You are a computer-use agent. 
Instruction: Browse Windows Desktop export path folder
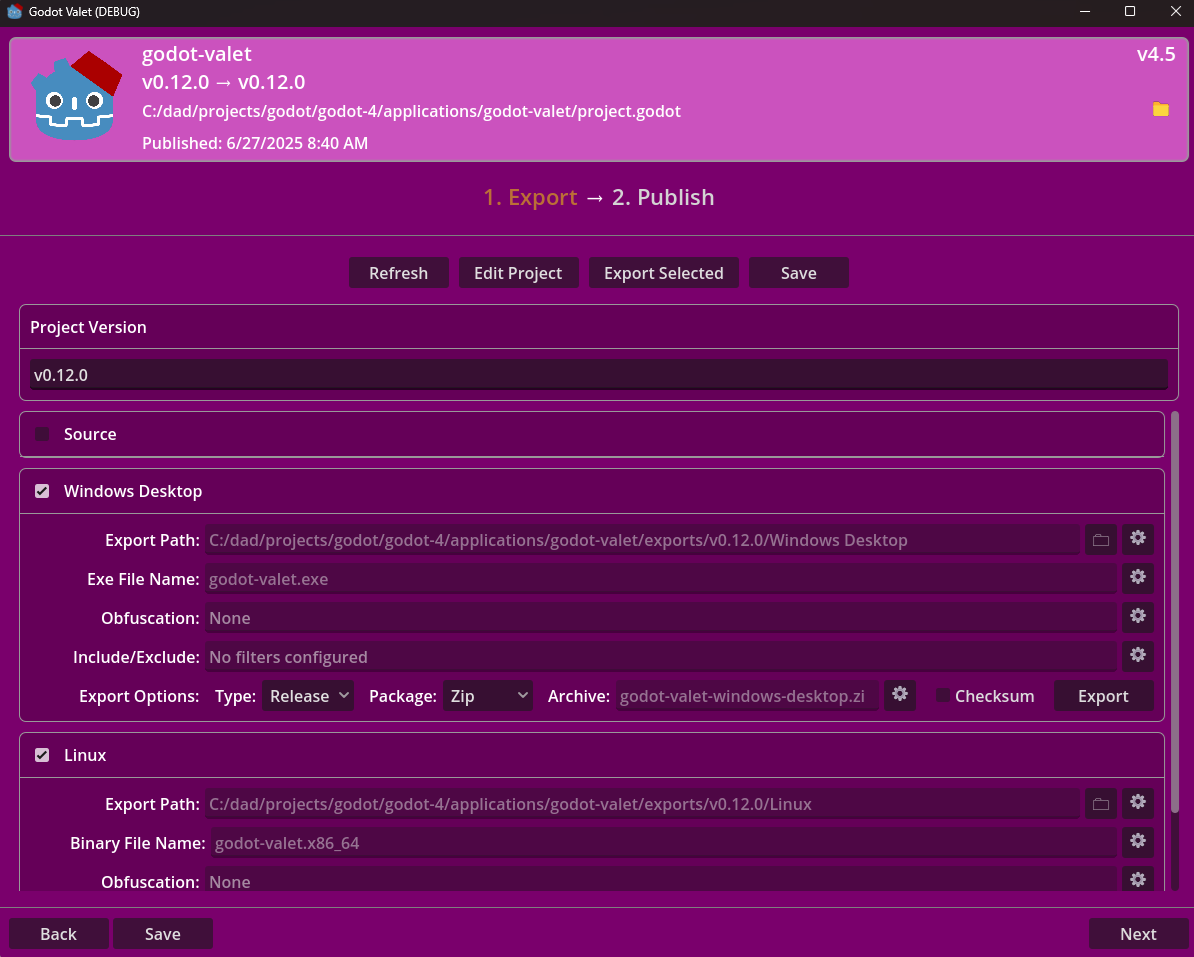tap(1100, 540)
